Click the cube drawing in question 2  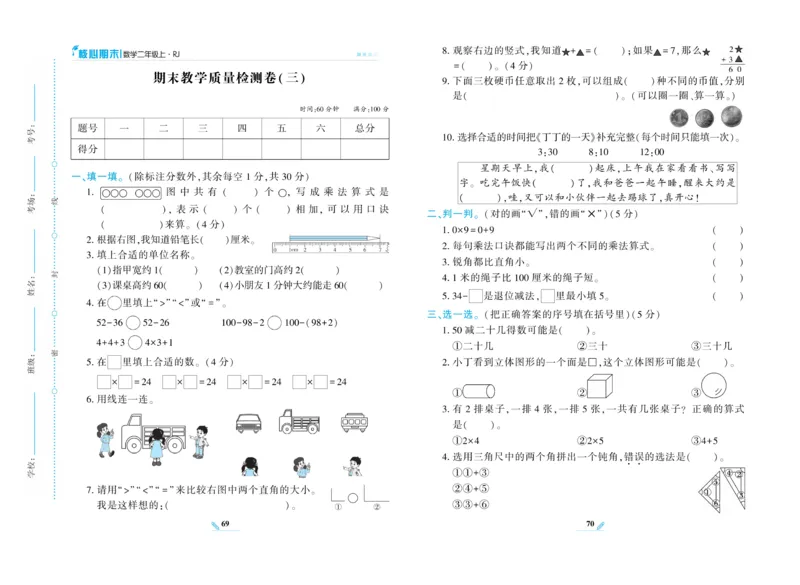pos(600,385)
